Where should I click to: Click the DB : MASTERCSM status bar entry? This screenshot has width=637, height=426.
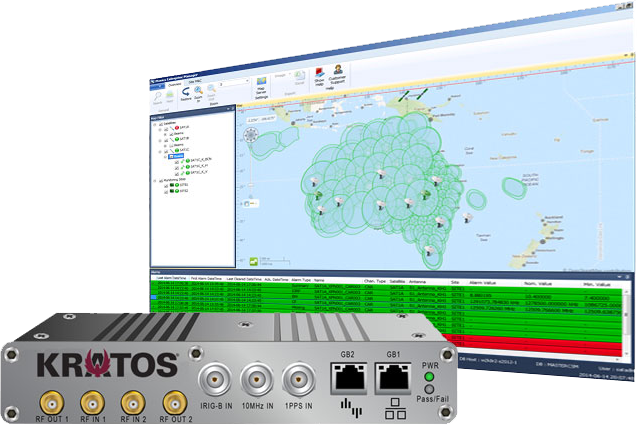[x=558, y=365]
